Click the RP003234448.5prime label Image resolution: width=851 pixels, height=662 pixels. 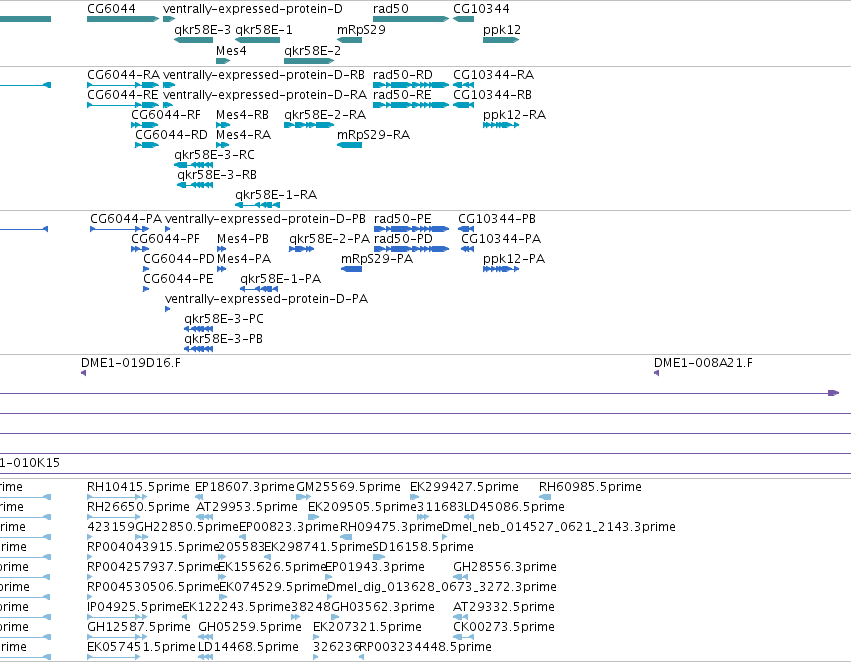point(426,647)
